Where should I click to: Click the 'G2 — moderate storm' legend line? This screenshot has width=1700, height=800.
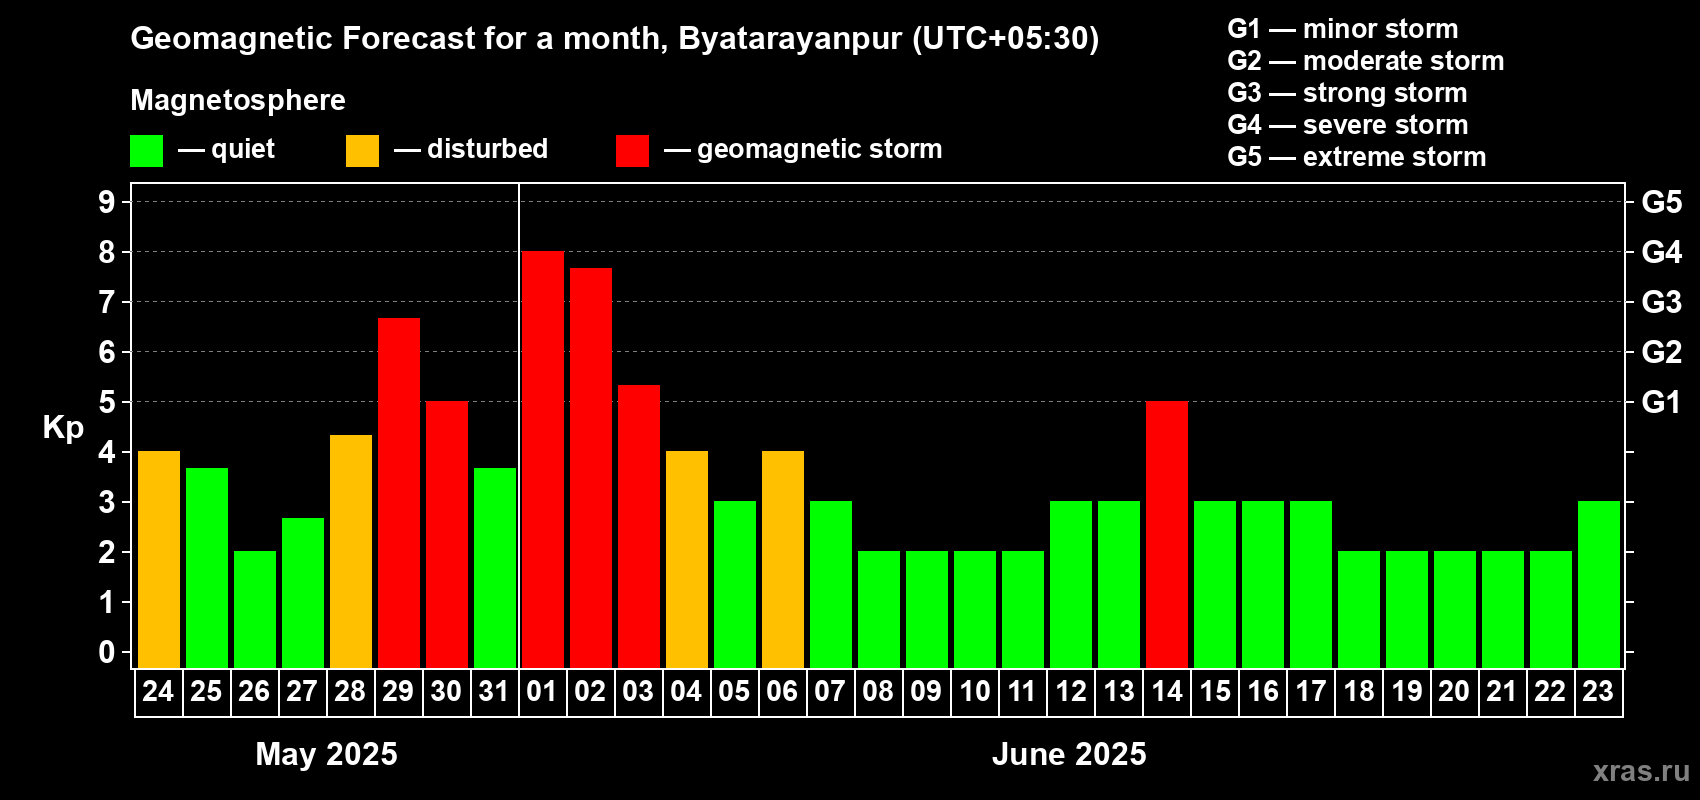(x=1366, y=61)
